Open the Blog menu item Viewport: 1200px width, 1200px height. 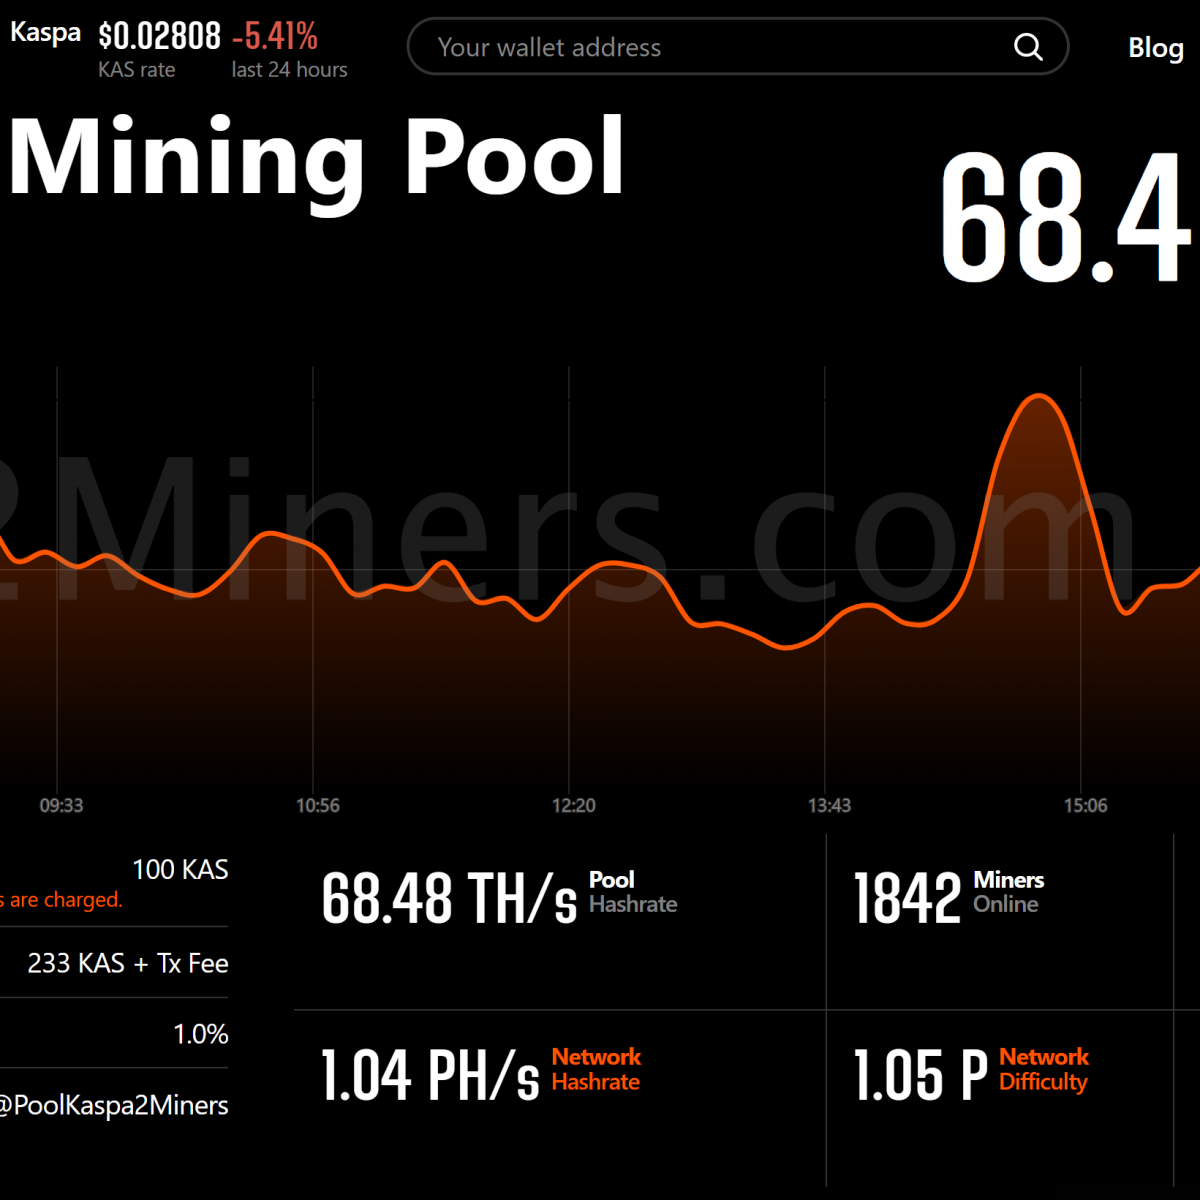(1155, 47)
